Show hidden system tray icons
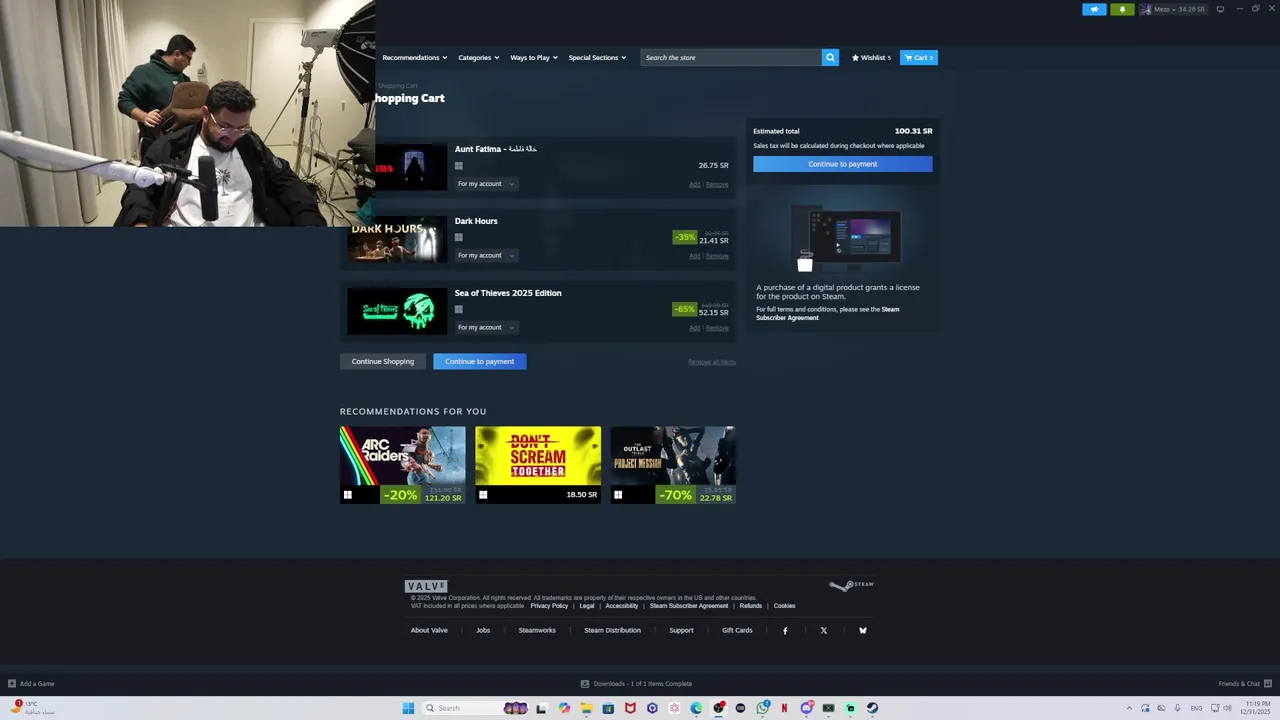The image size is (1280, 720). 1129,708
